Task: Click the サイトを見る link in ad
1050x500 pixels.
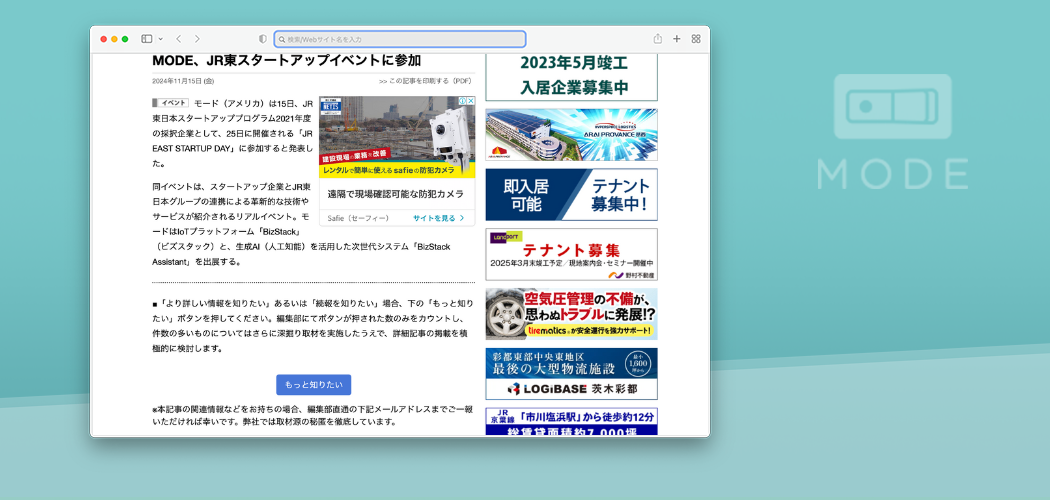Action: (438, 218)
